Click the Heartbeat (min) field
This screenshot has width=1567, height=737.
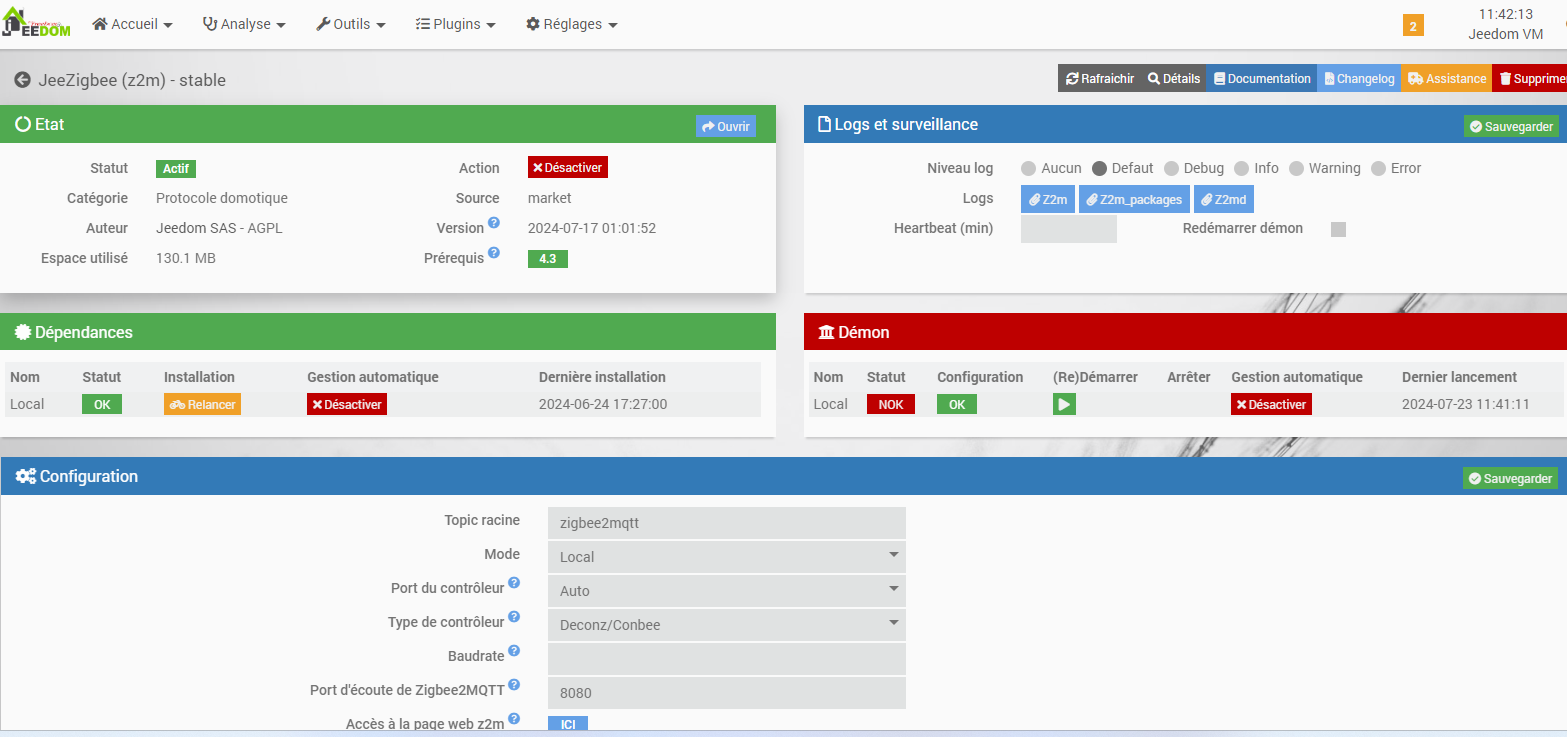[x=1068, y=229]
